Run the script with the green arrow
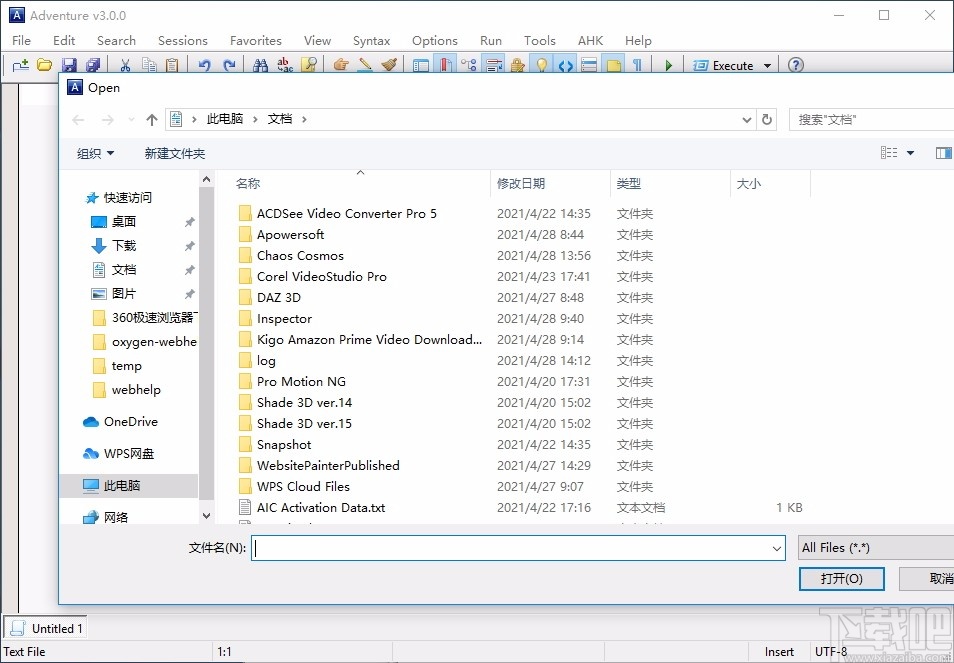This screenshot has width=954, height=663. [666, 64]
